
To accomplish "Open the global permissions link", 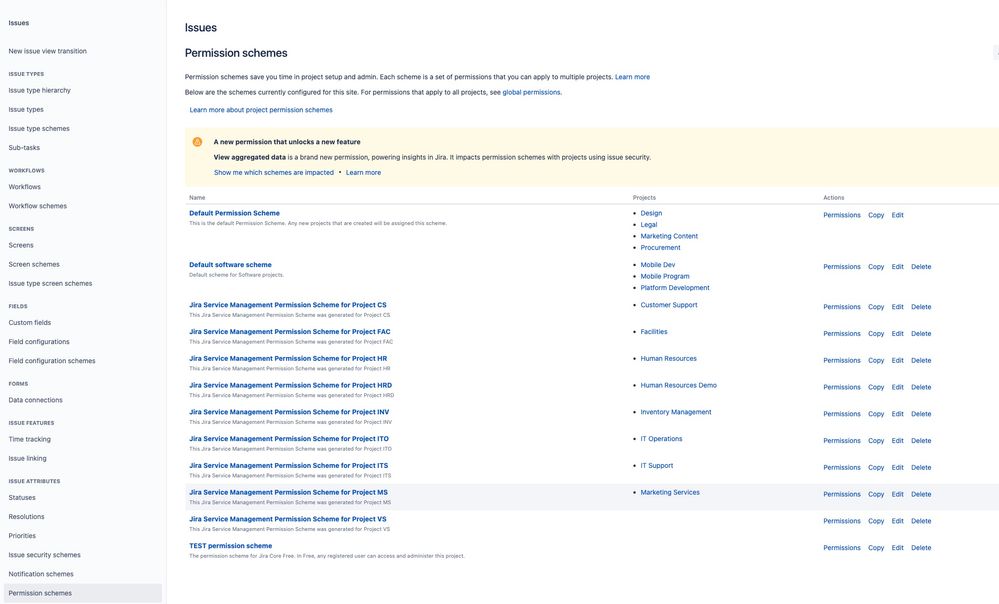I will coord(531,92).
